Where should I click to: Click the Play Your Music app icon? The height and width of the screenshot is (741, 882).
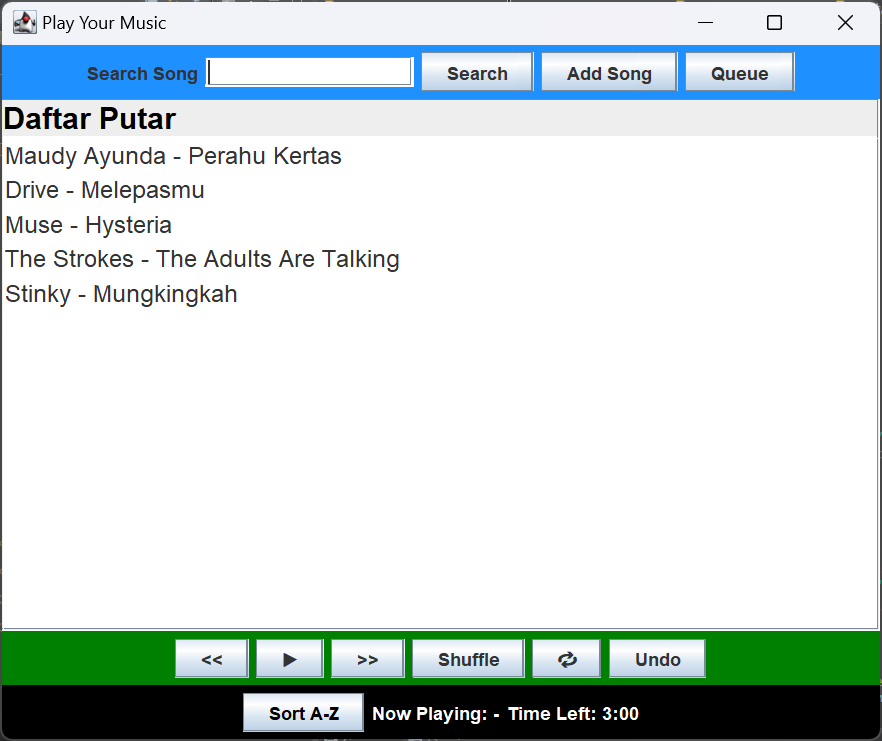tap(24, 22)
